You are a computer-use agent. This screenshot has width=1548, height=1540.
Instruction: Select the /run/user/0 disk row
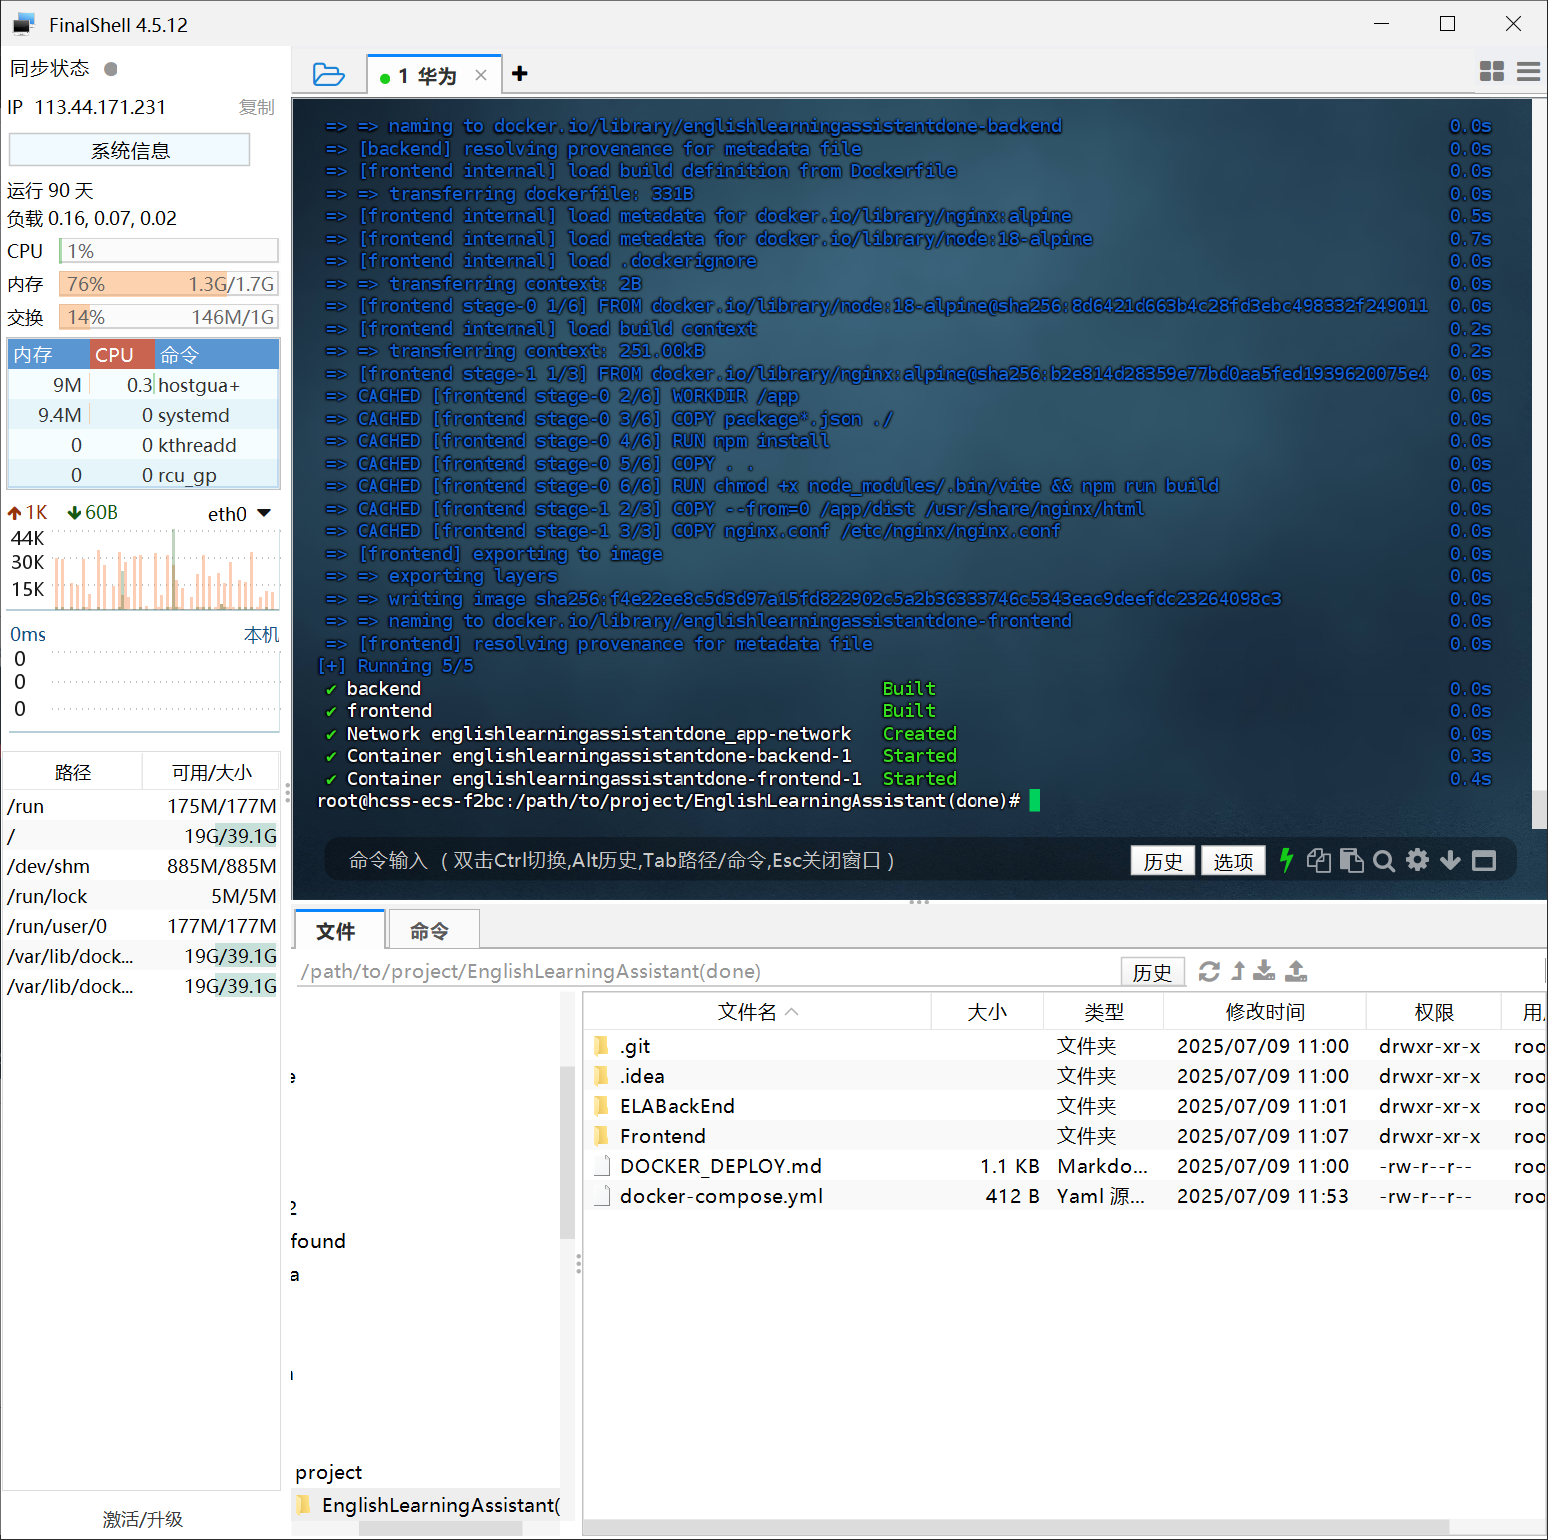pyautogui.click(x=141, y=926)
